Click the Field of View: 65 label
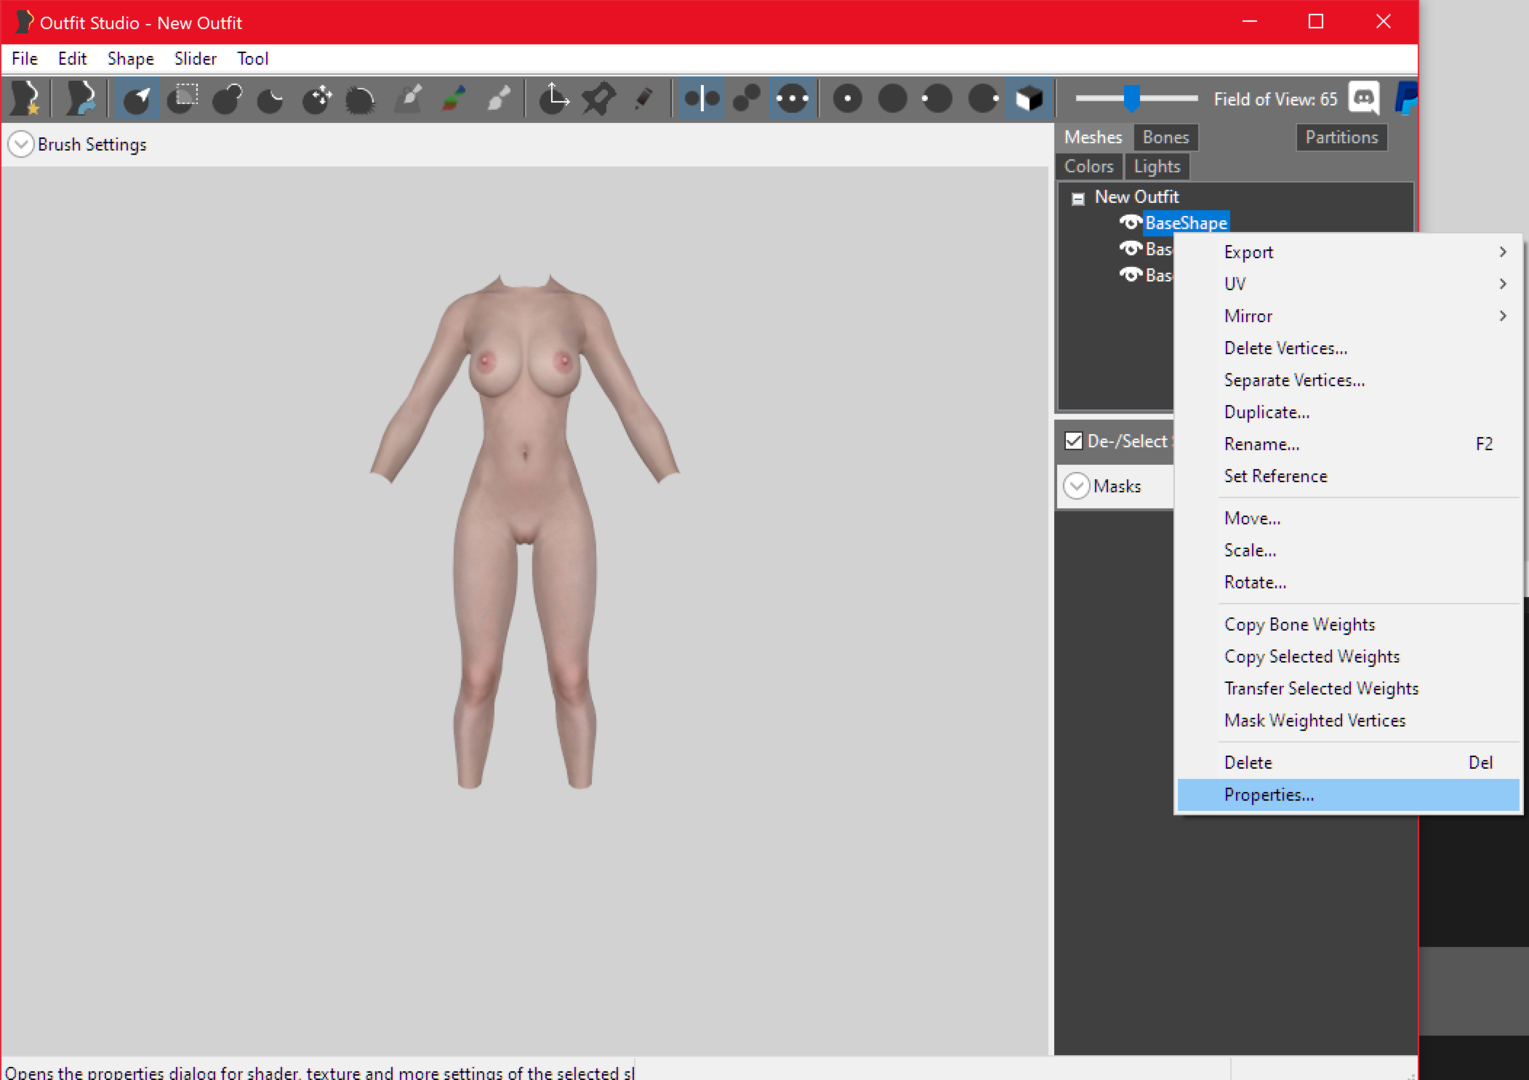 (1275, 99)
